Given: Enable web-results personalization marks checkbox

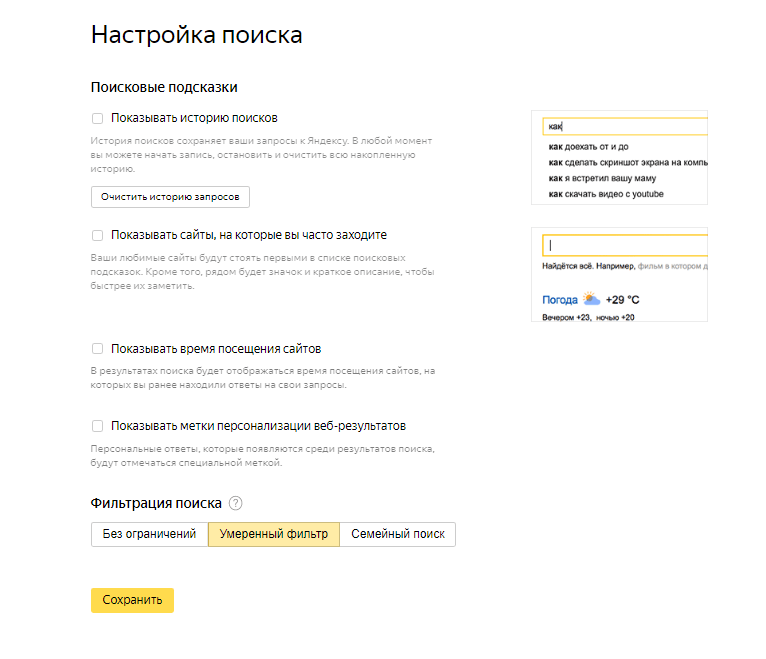Looking at the screenshot, I should (98, 425).
